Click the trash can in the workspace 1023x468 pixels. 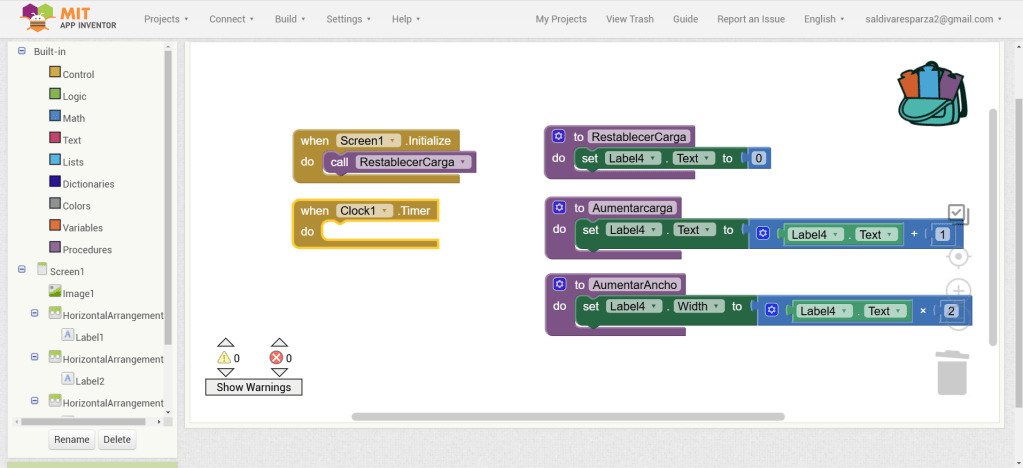[x=951, y=372]
